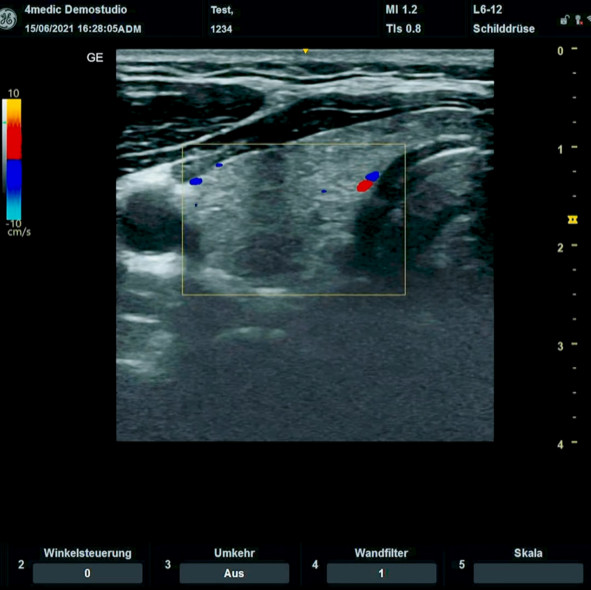The image size is (591, 590).
Task: Click the network status icon with red dot
Action: 579,20
